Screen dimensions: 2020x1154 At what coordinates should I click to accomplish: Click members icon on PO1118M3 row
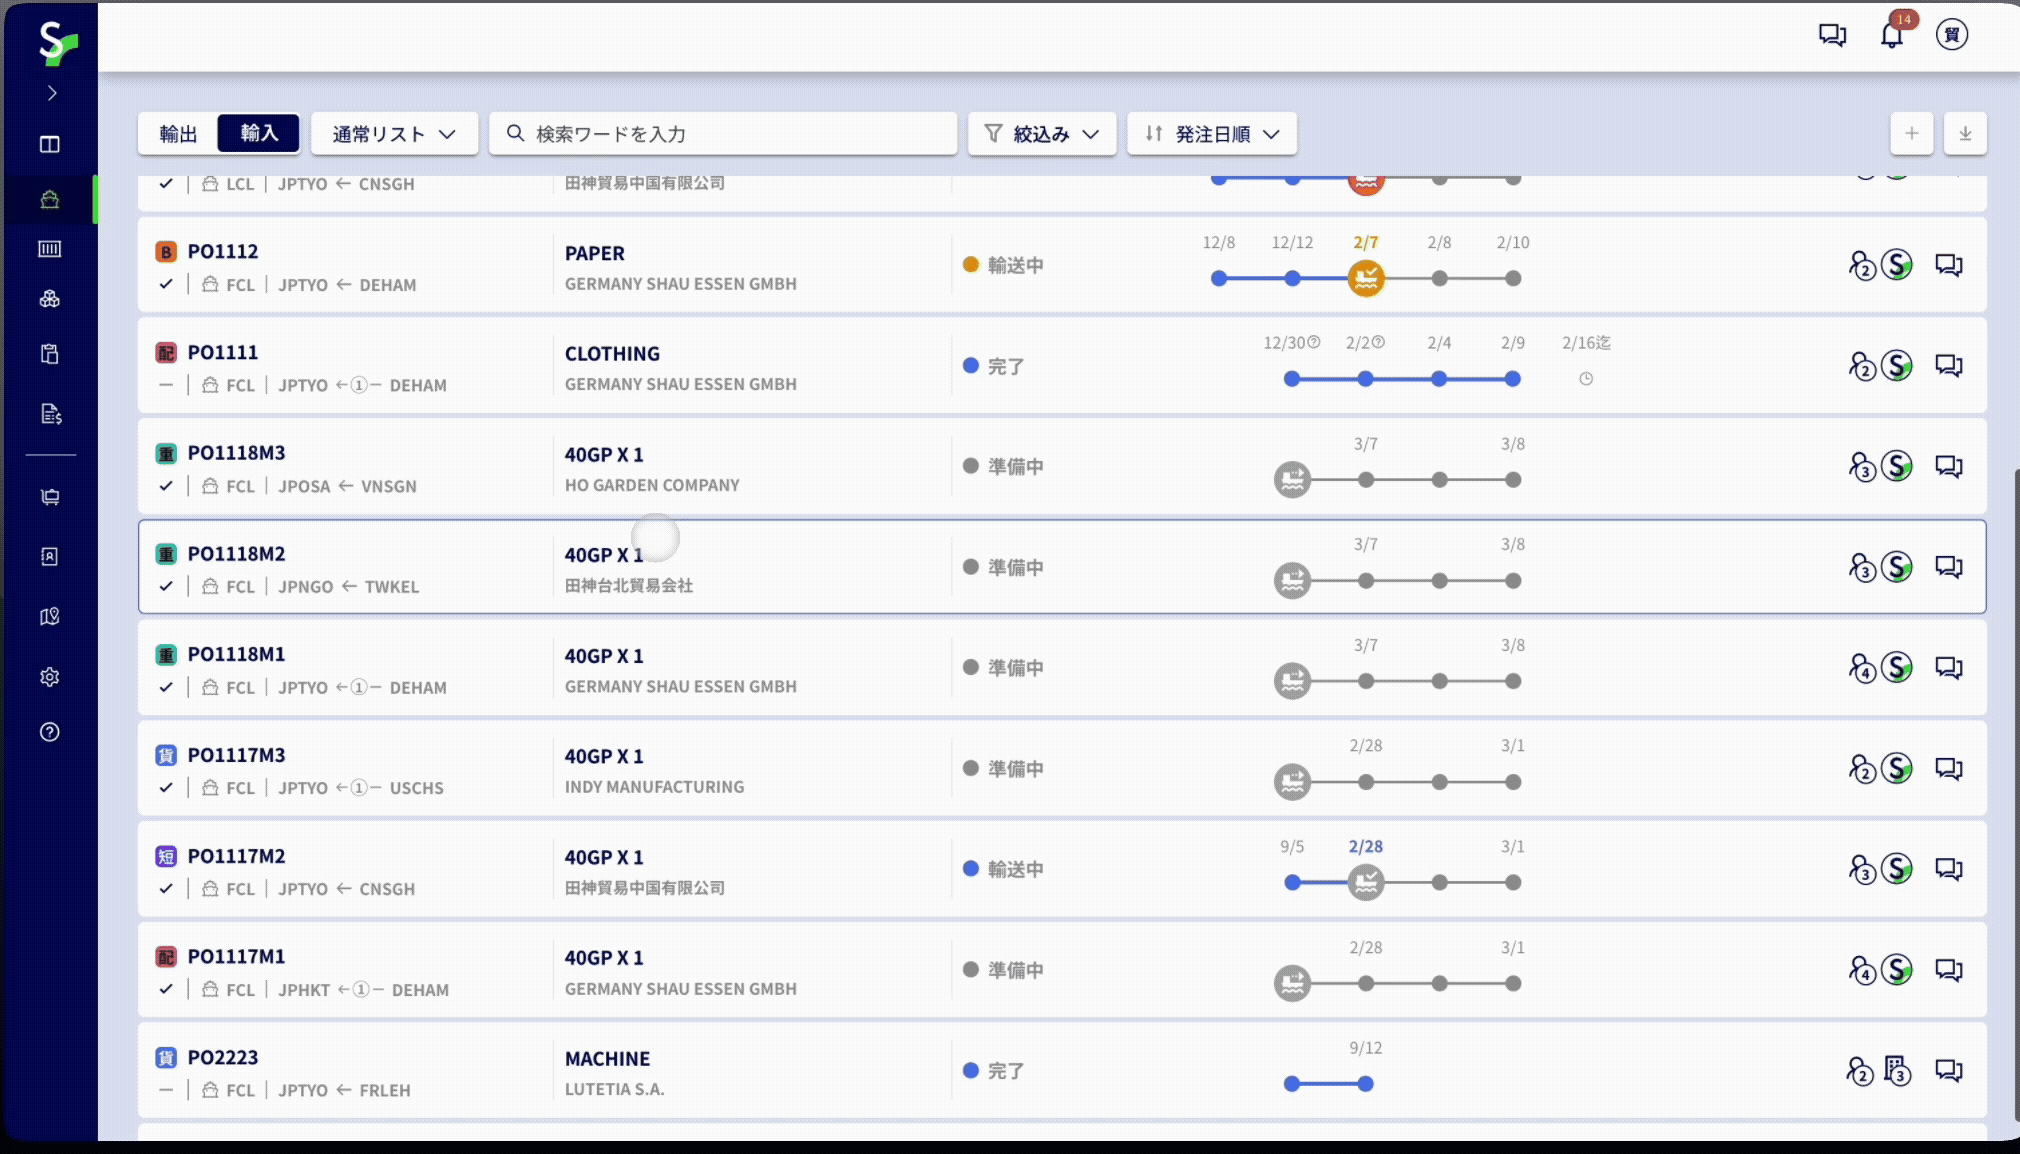click(1860, 467)
